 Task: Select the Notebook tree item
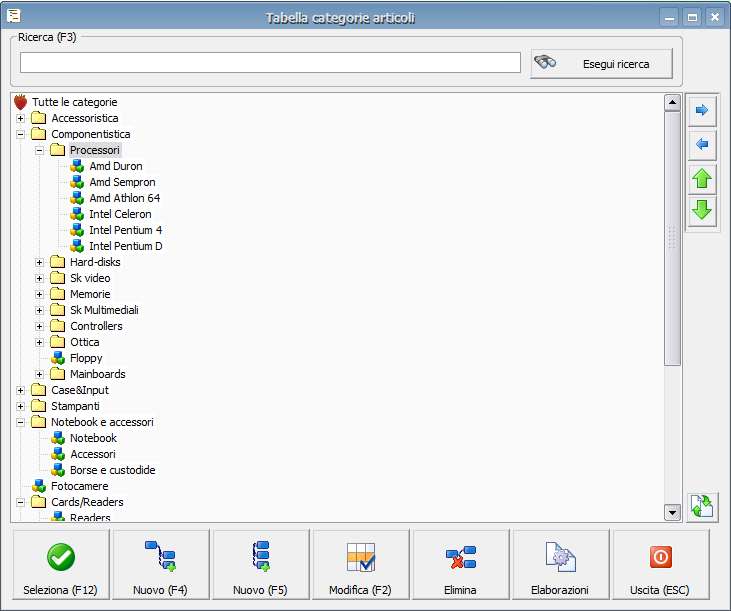click(x=93, y=438)
